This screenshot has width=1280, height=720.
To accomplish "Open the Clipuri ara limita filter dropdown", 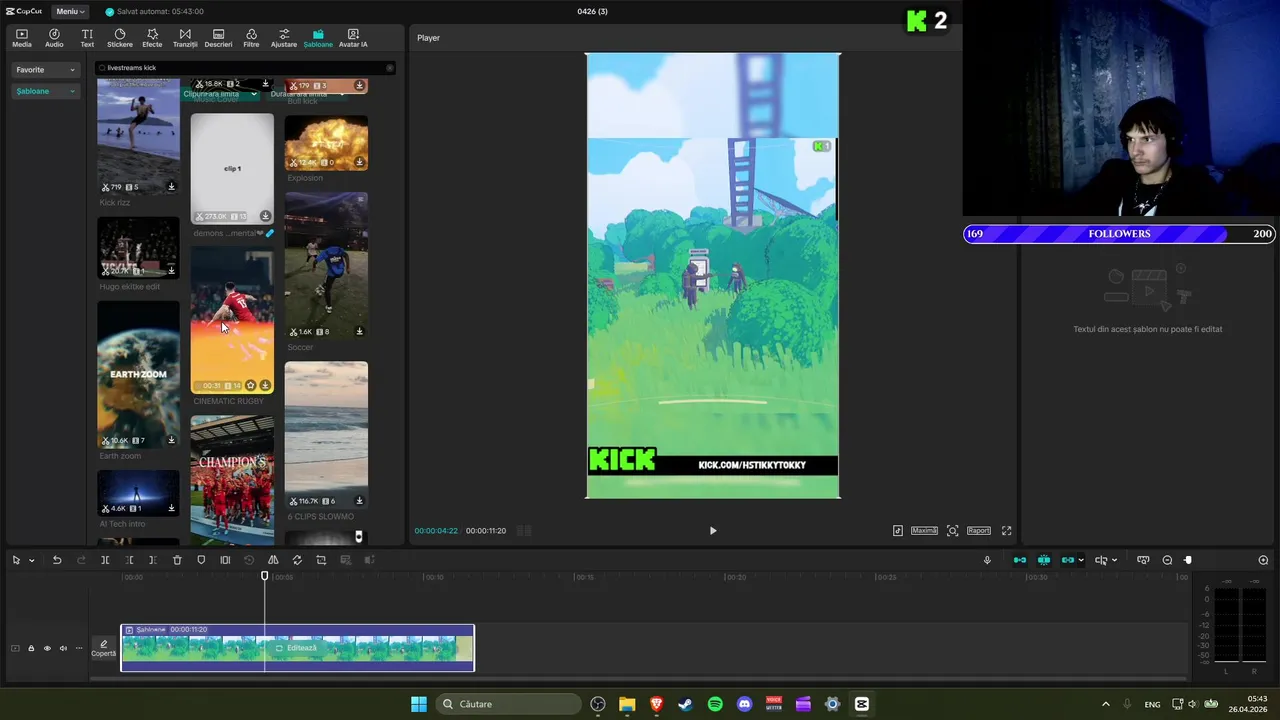I will tap(220, 94).
